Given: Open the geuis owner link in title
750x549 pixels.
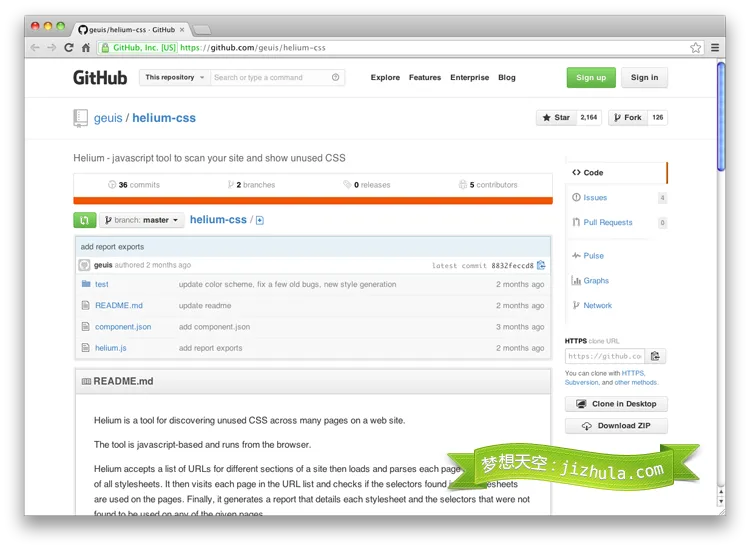Looking at the screenshot, I should click(108, 118).
